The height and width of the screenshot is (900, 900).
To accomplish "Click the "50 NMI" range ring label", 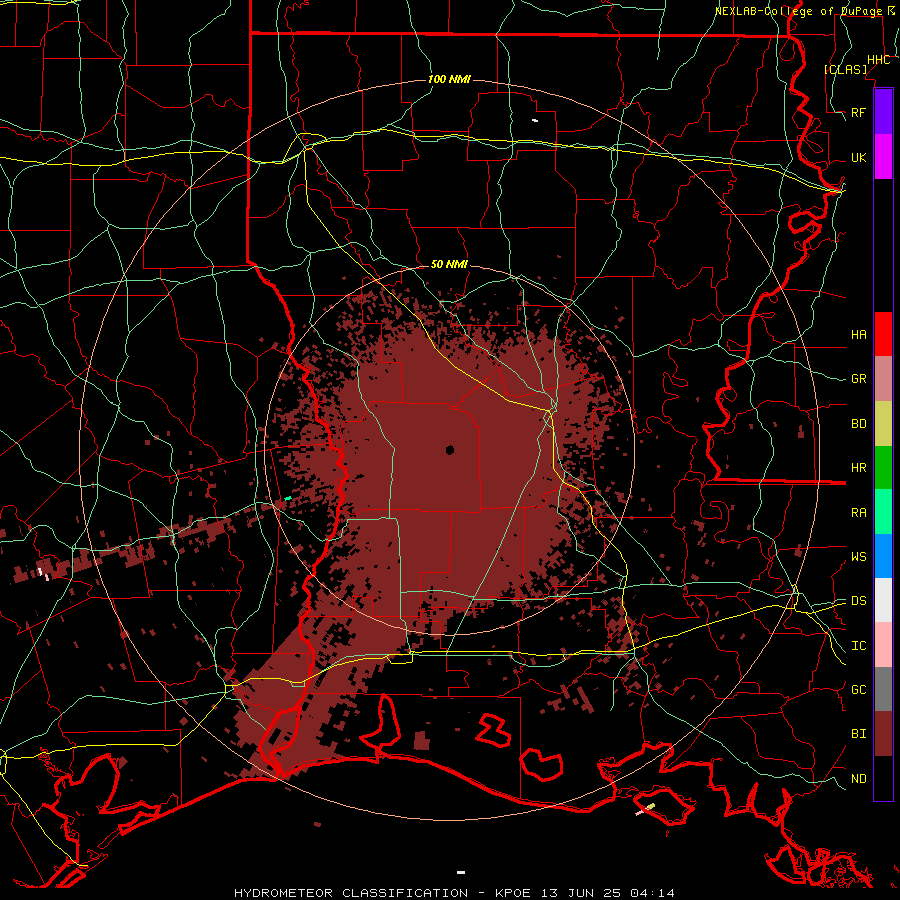I will pyautogui.click(x=449, y=265).
